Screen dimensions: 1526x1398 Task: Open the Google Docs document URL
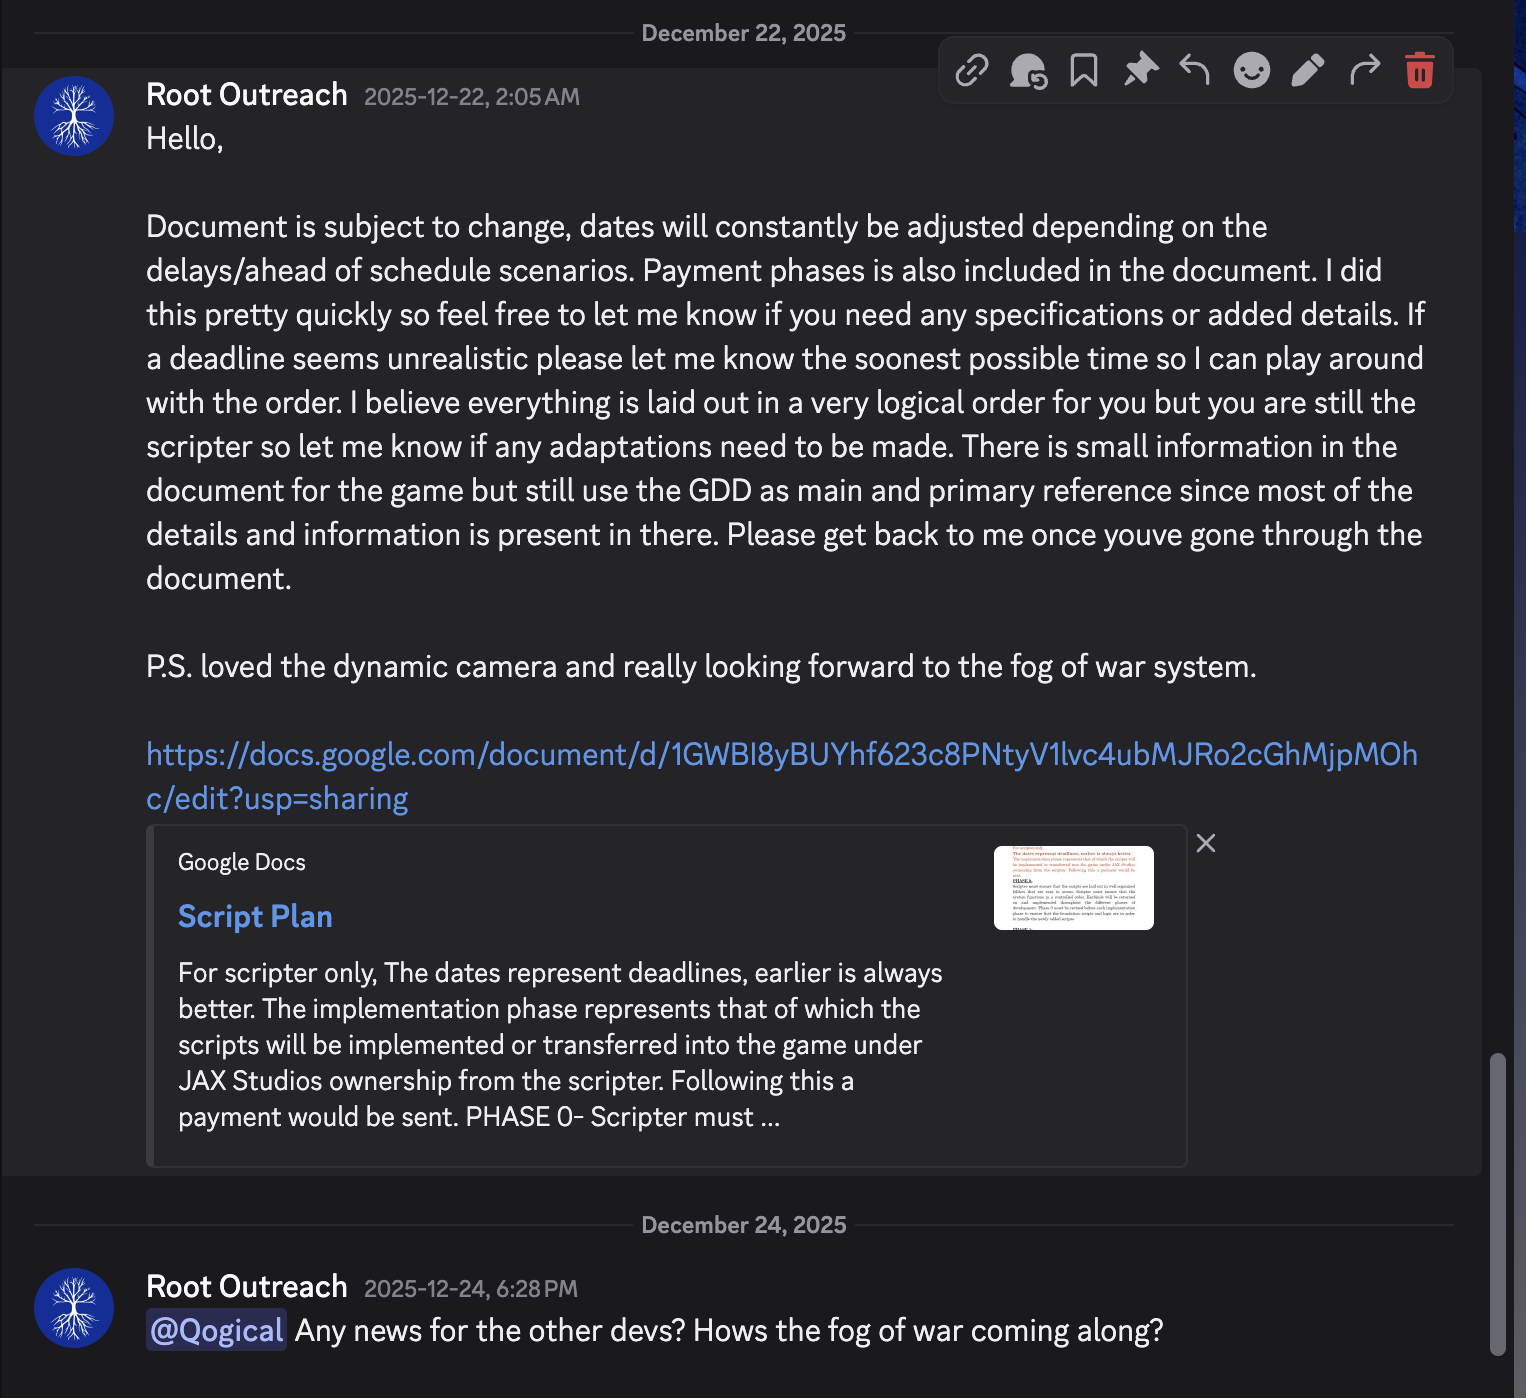point(780,756)
